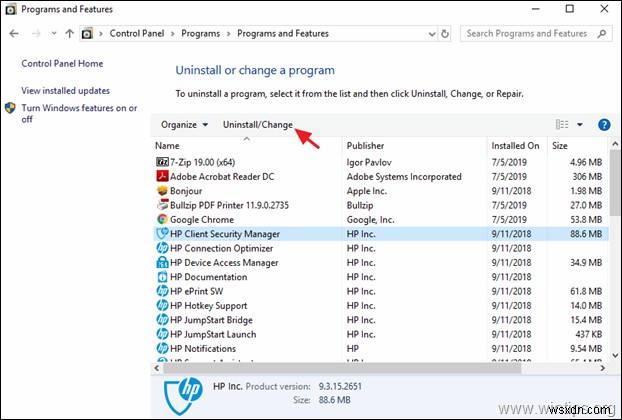
Task: Click the Search Programs and Features field
Action: tap(528, 33)
